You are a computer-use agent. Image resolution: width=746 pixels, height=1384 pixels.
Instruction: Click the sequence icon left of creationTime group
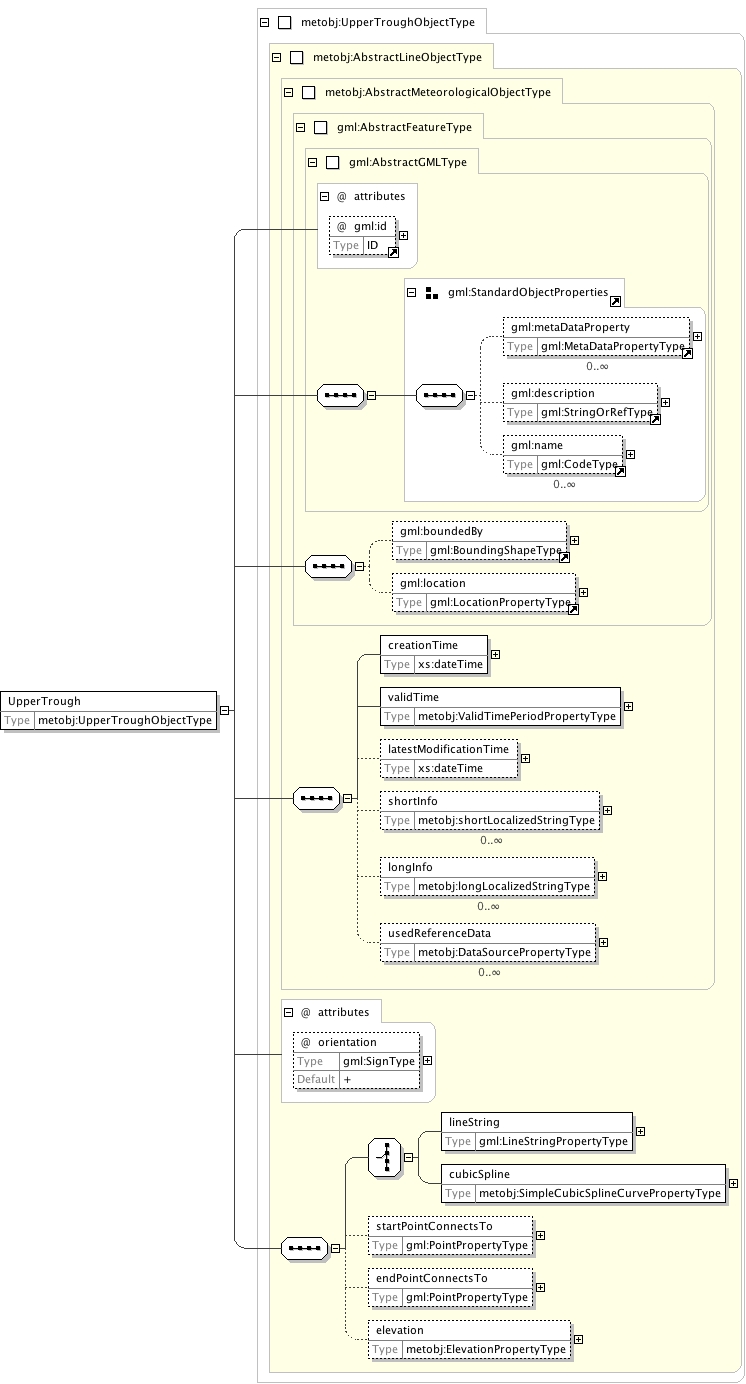[316, 798]
